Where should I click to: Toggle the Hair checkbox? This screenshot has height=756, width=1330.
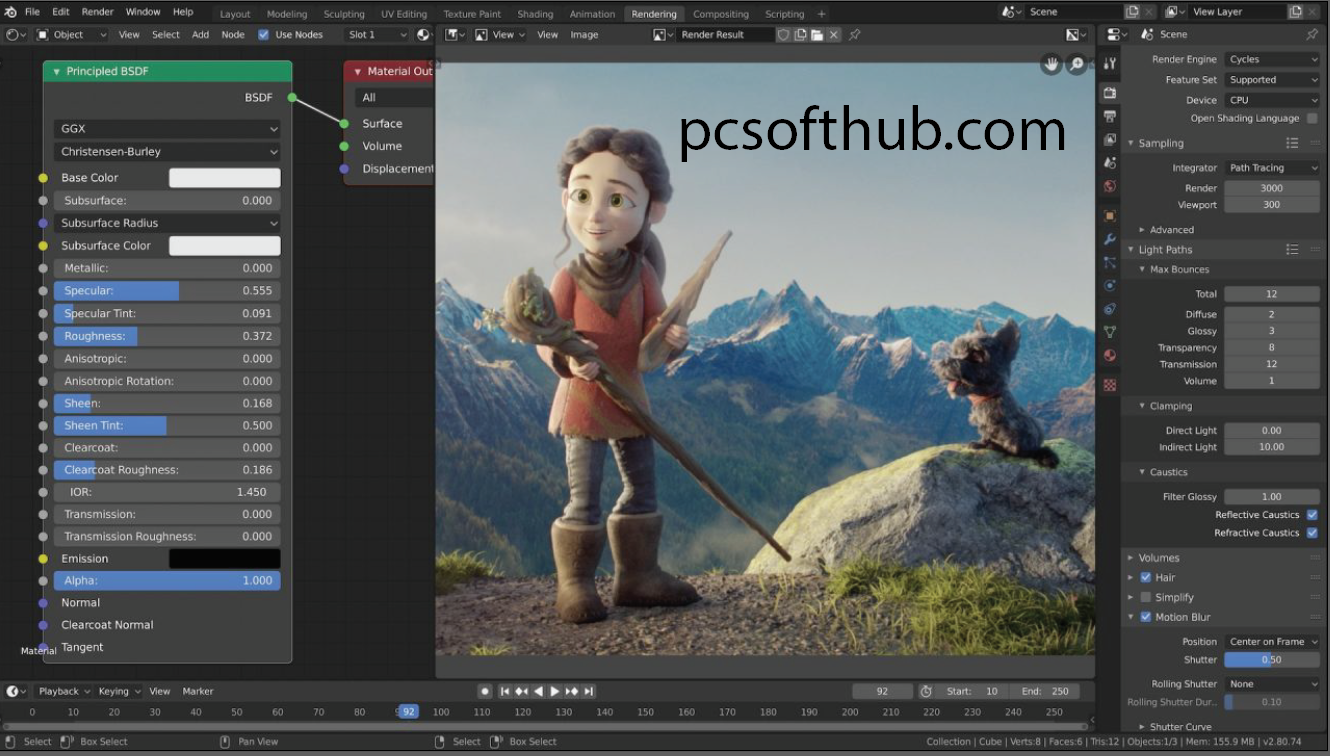pyautogui.click(x=1146, y=577)
